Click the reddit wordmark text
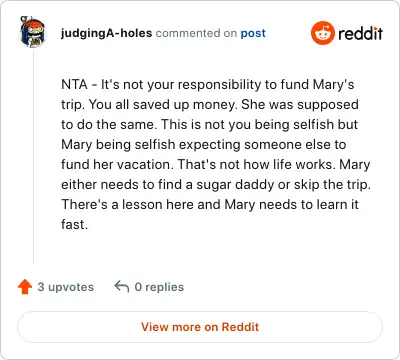This screenshot has height=360, width=400. 360,33
